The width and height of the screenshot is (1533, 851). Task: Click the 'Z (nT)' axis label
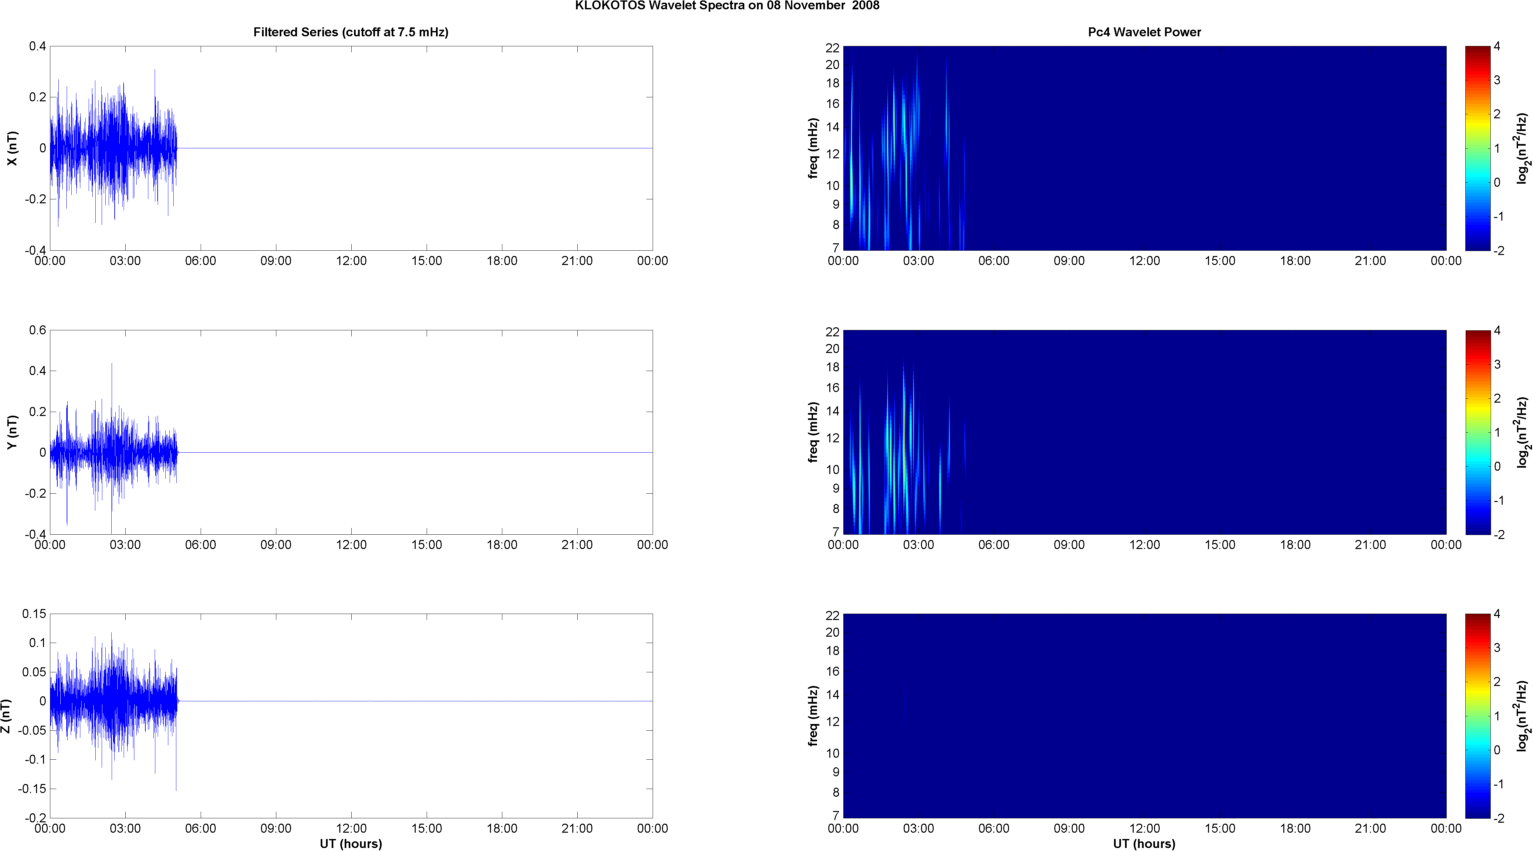(6, 716)
